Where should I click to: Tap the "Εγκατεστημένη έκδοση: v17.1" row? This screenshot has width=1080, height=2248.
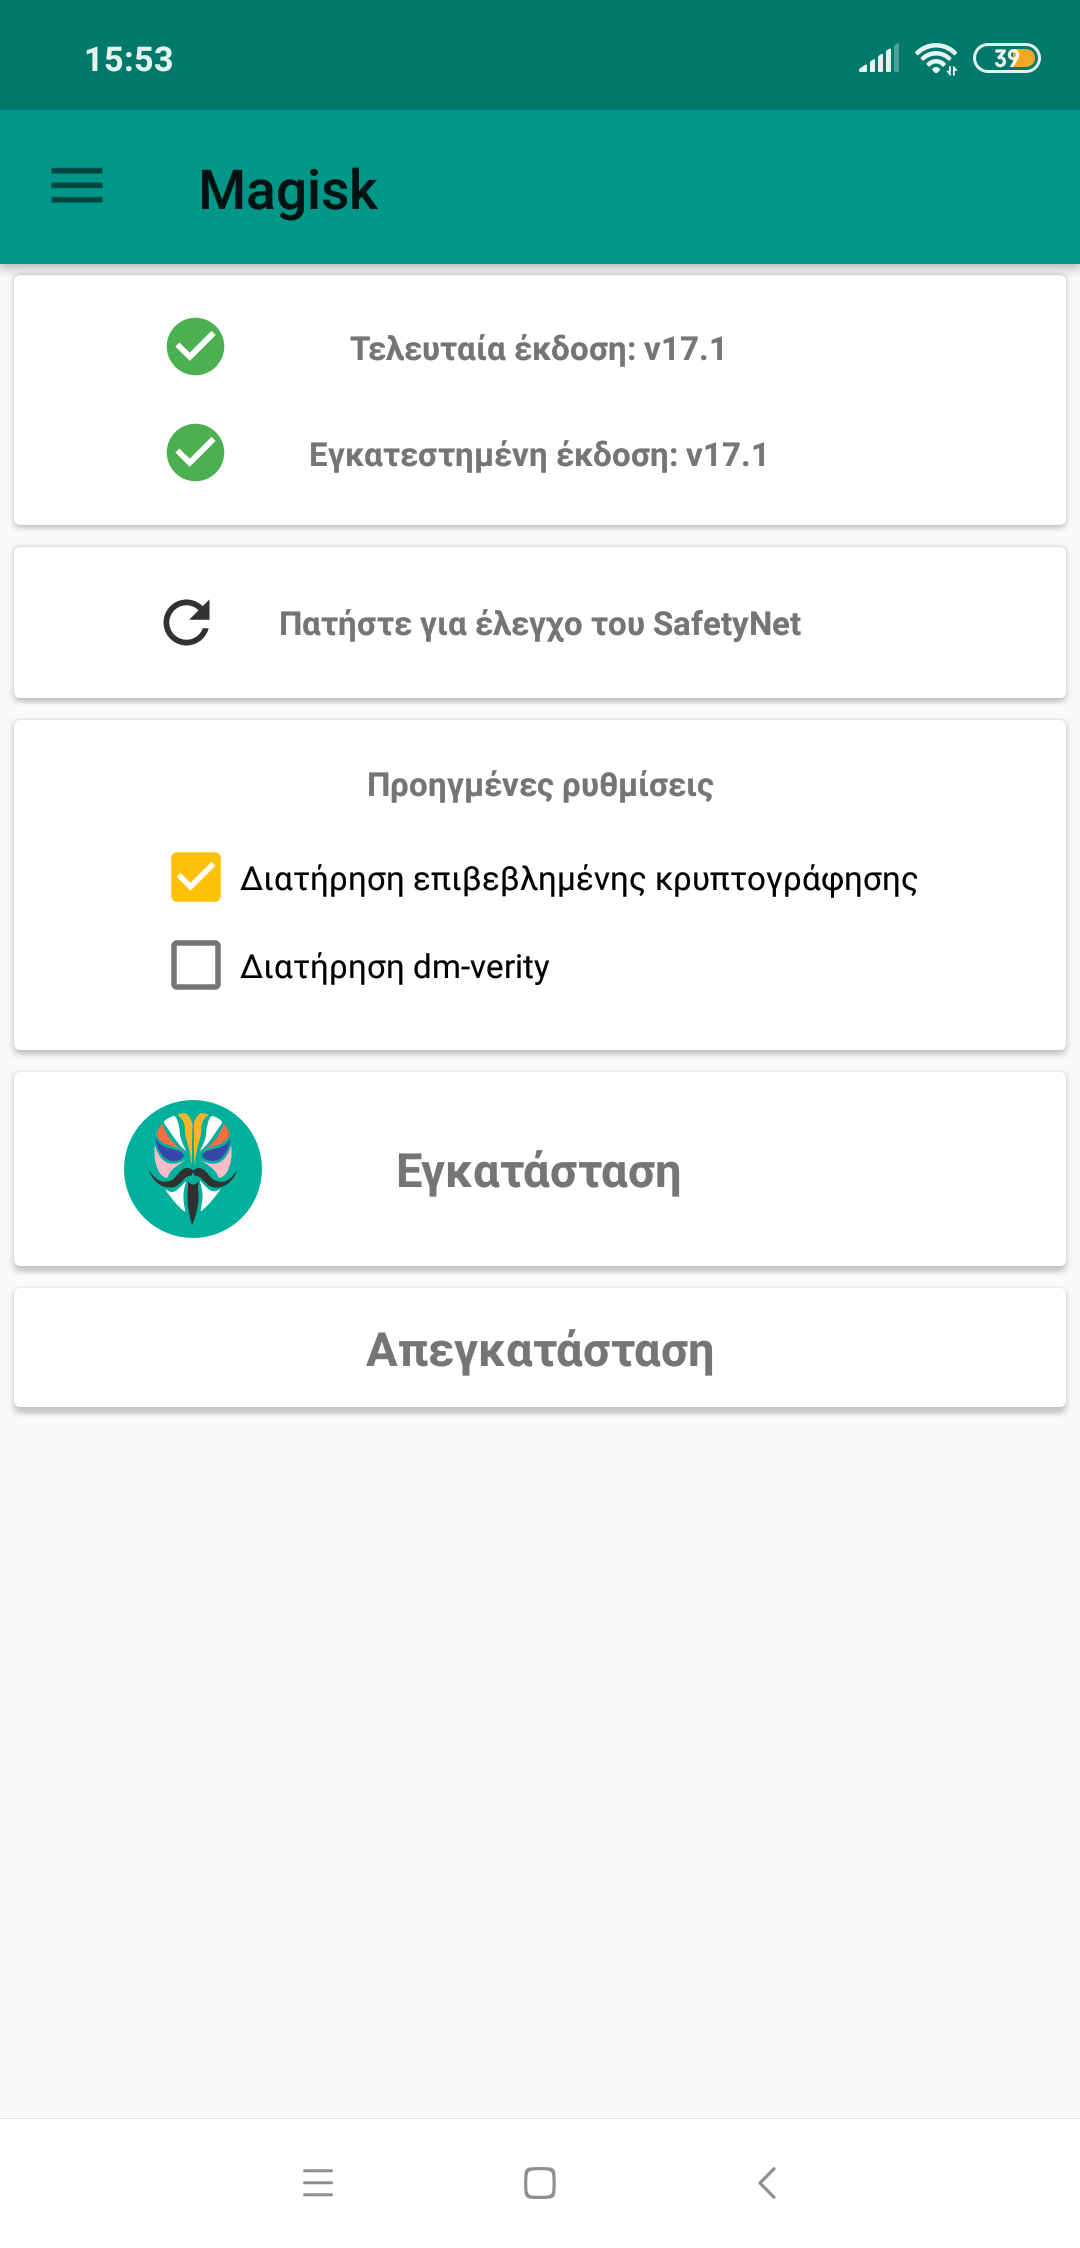538,455
